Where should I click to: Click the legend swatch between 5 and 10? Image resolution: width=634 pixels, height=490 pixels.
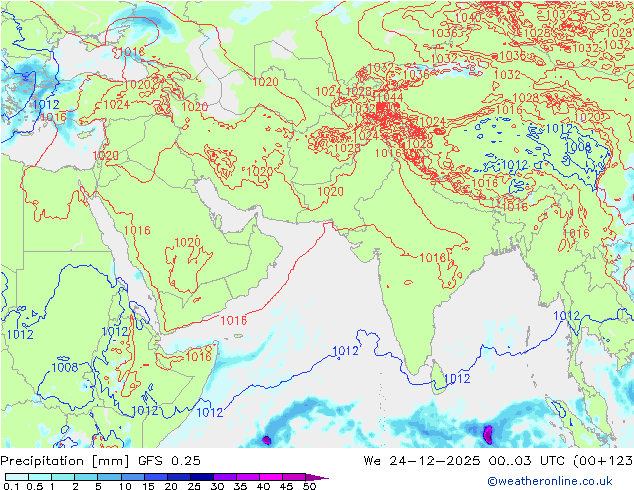coord(109,477)
